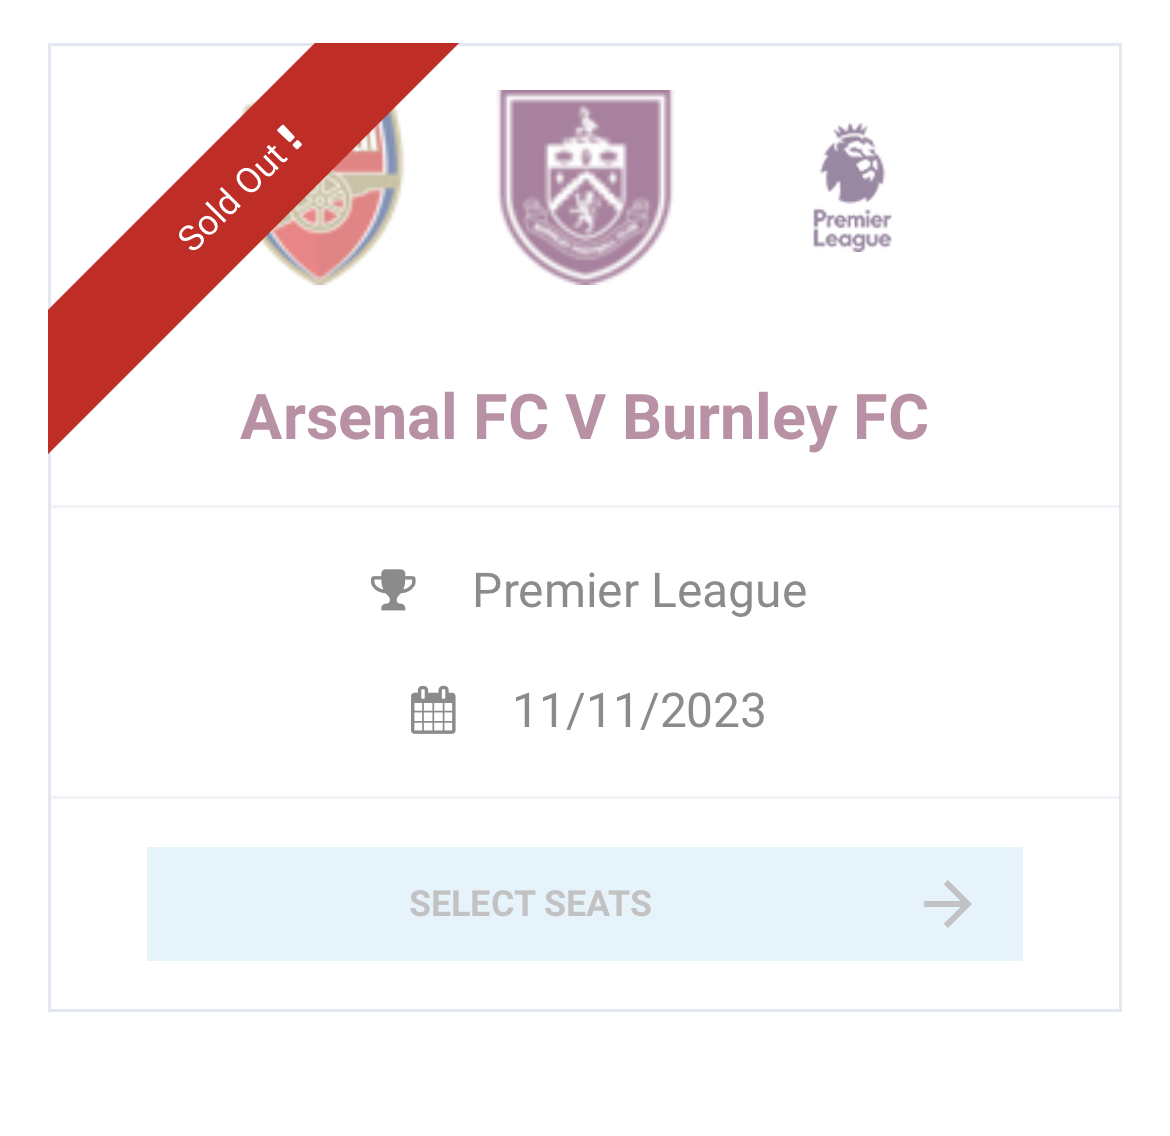Click the Burnley FC club crest
The image size is (1170, 1136).
coord(585,187)
